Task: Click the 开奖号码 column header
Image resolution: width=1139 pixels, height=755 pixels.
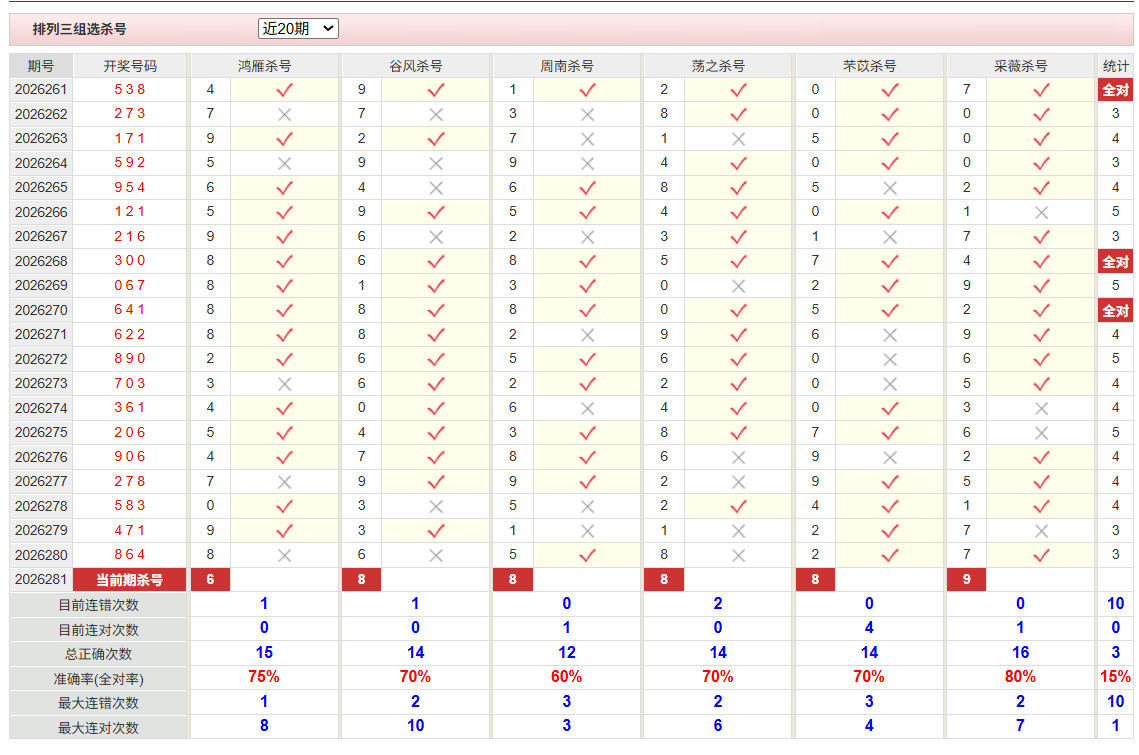Action: 130,66
